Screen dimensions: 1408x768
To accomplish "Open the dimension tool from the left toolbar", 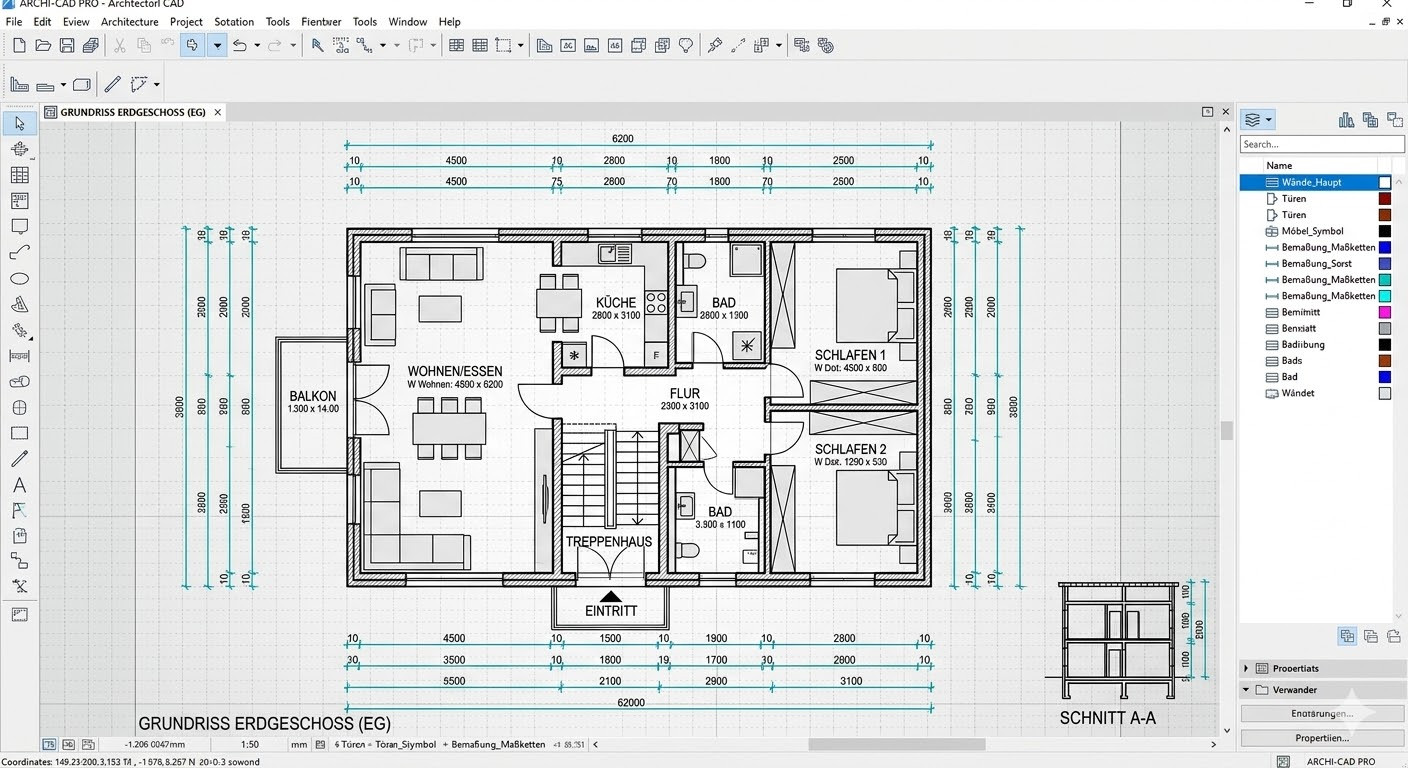I will (x=18, y=355).
